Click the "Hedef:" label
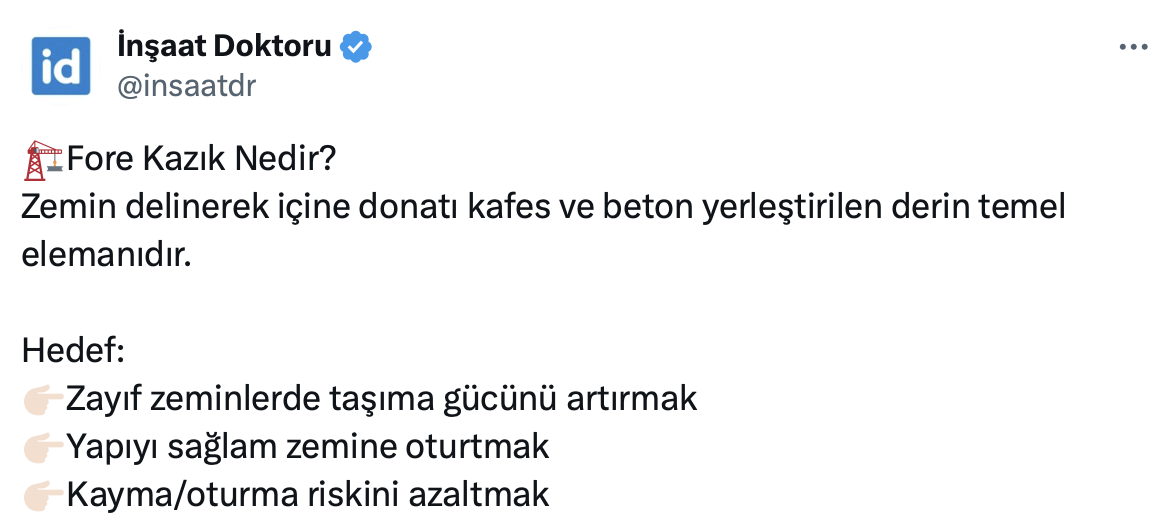The width and height of the screenshot is (1176, 528). click(x=72, y=351)
